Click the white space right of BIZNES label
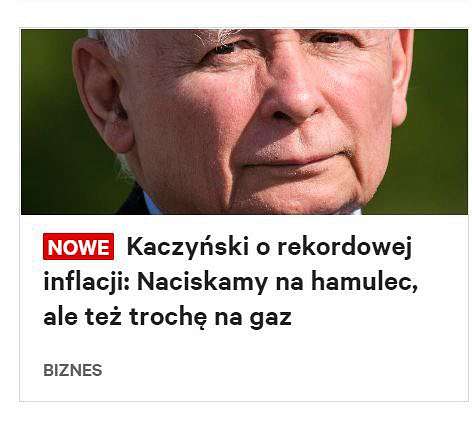Image resolution: width=472 pixels, height=424 pixels. (283, 370)
